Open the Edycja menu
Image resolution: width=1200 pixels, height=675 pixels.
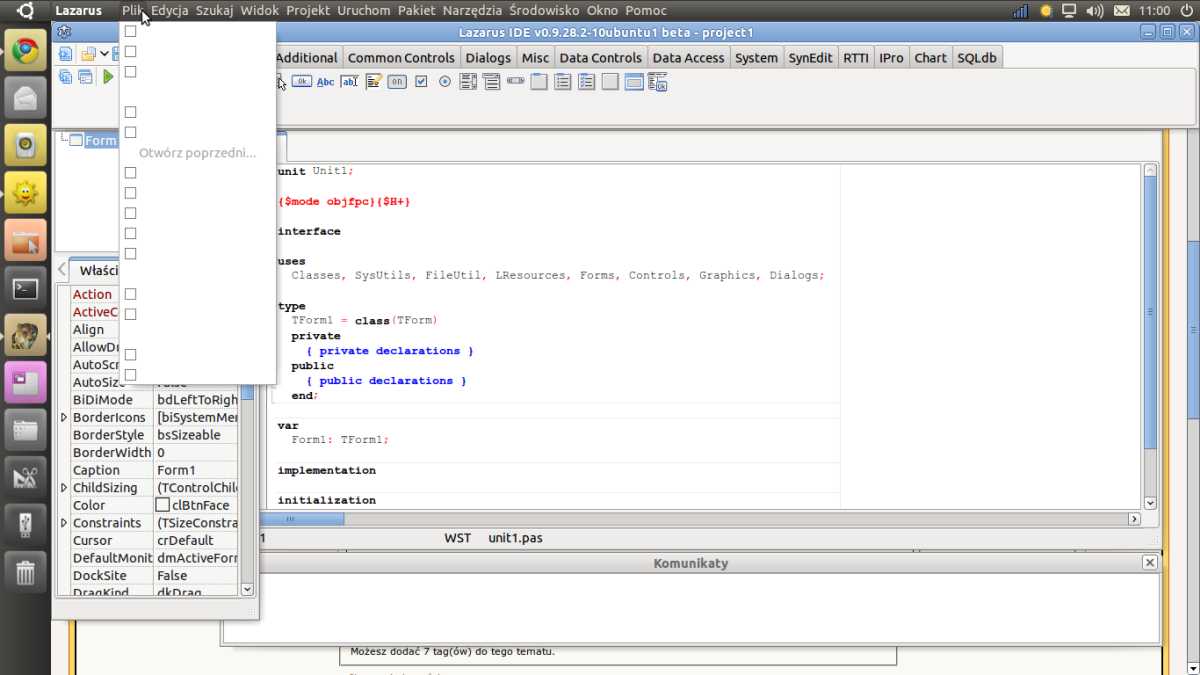click(170, 11)
